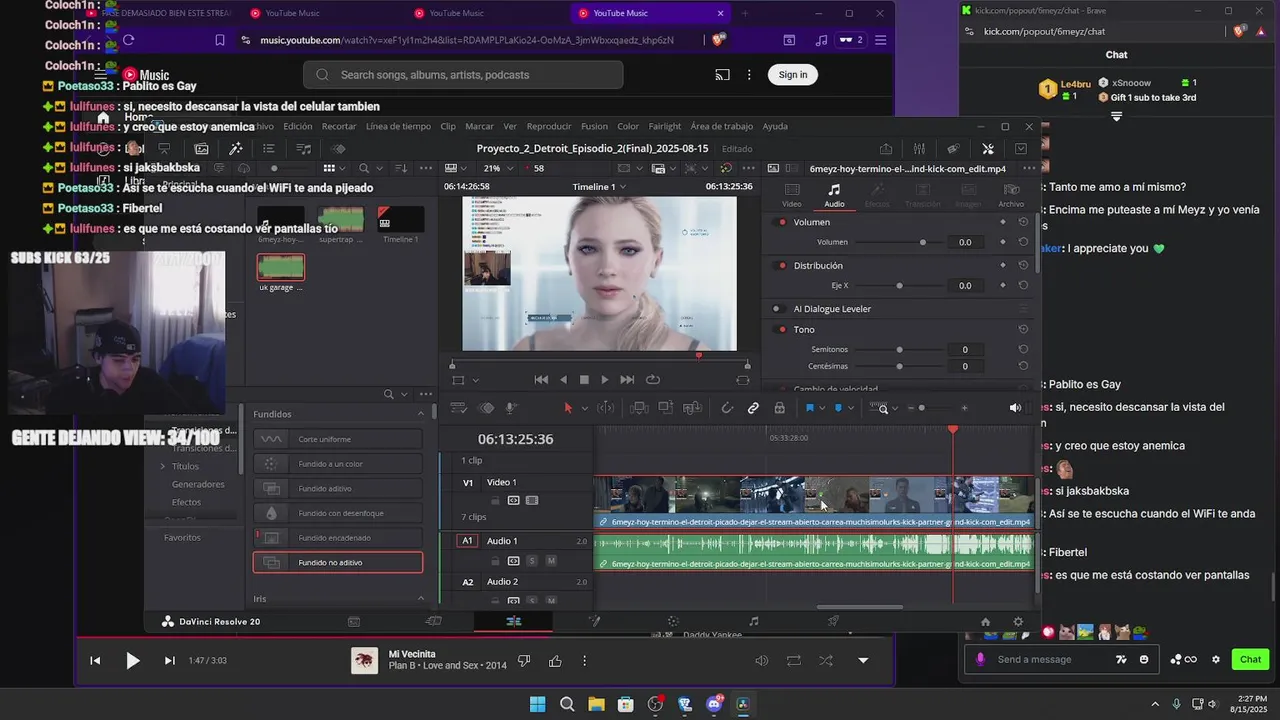This screenshot has height=720, width=1280.
Task: Open the cast icon in YouTube Music
Action: (722, 74)
